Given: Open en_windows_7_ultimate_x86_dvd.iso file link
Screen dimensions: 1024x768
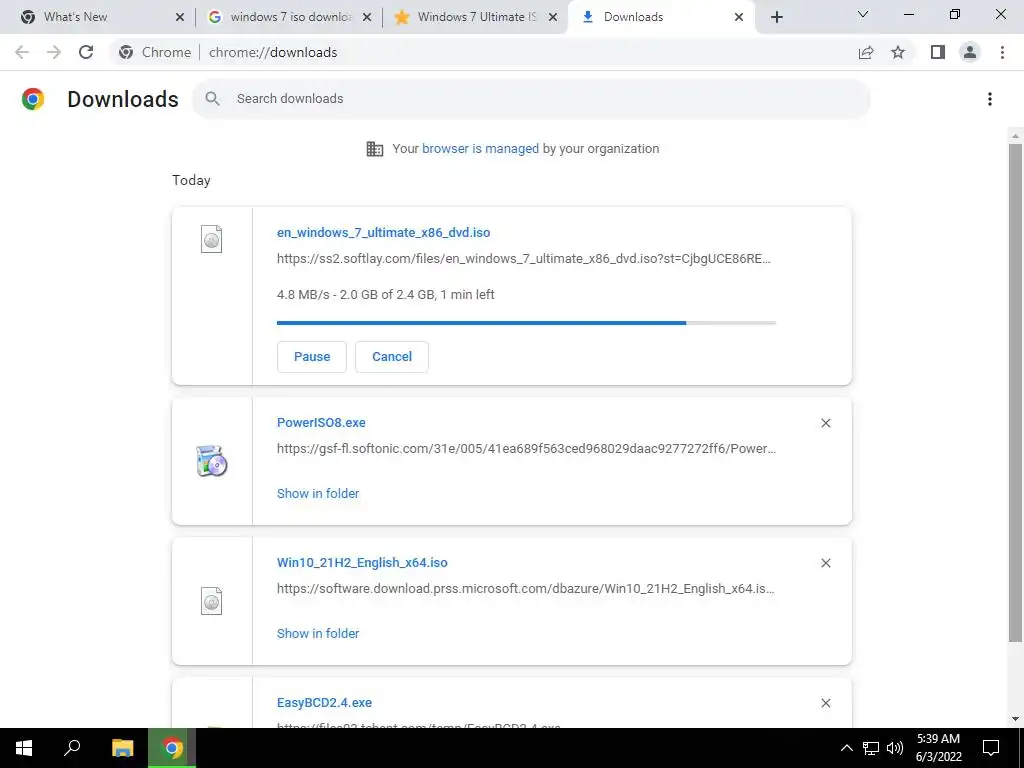Looking at the screenshot, I should [383, 232].
